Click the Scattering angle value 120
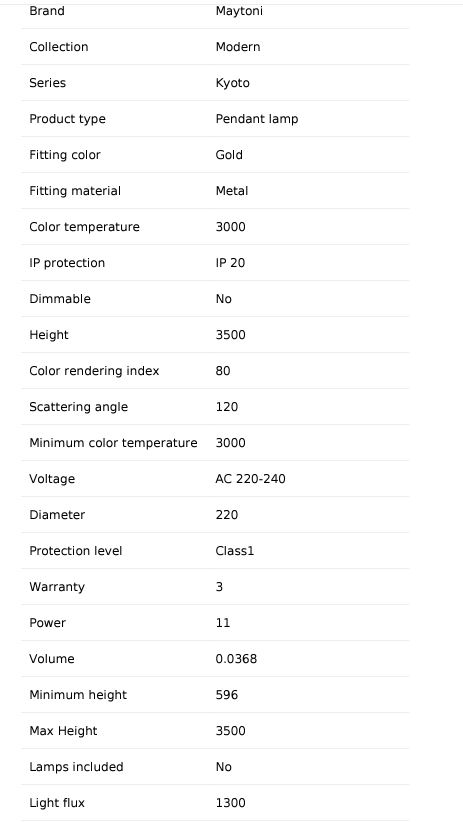Screen dimensions: 463x822 [227, 407]
